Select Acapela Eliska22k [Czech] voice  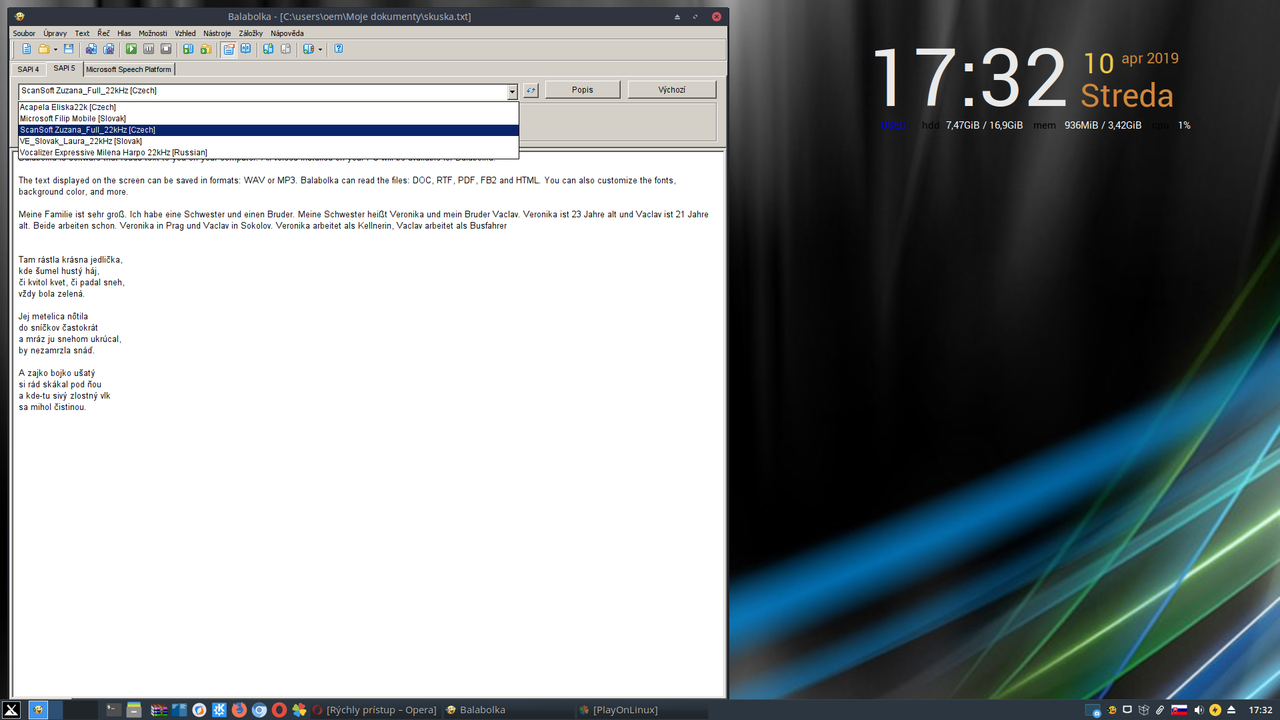click(x=268, y=107)
